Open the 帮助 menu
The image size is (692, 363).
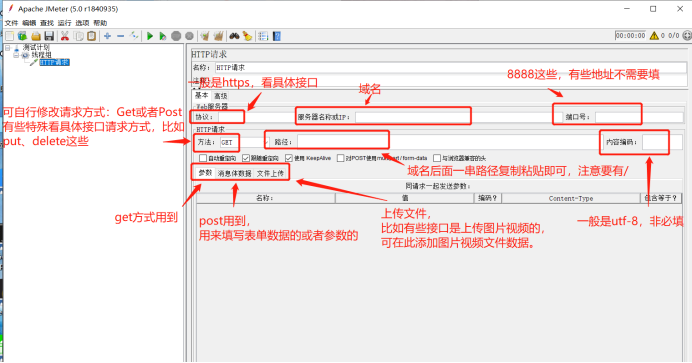(100, 23)
